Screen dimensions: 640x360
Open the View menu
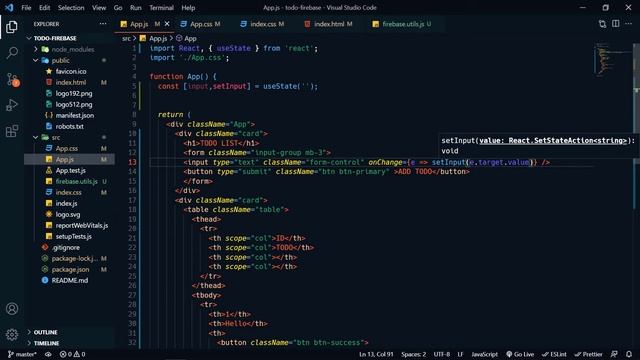click(99, 7)
